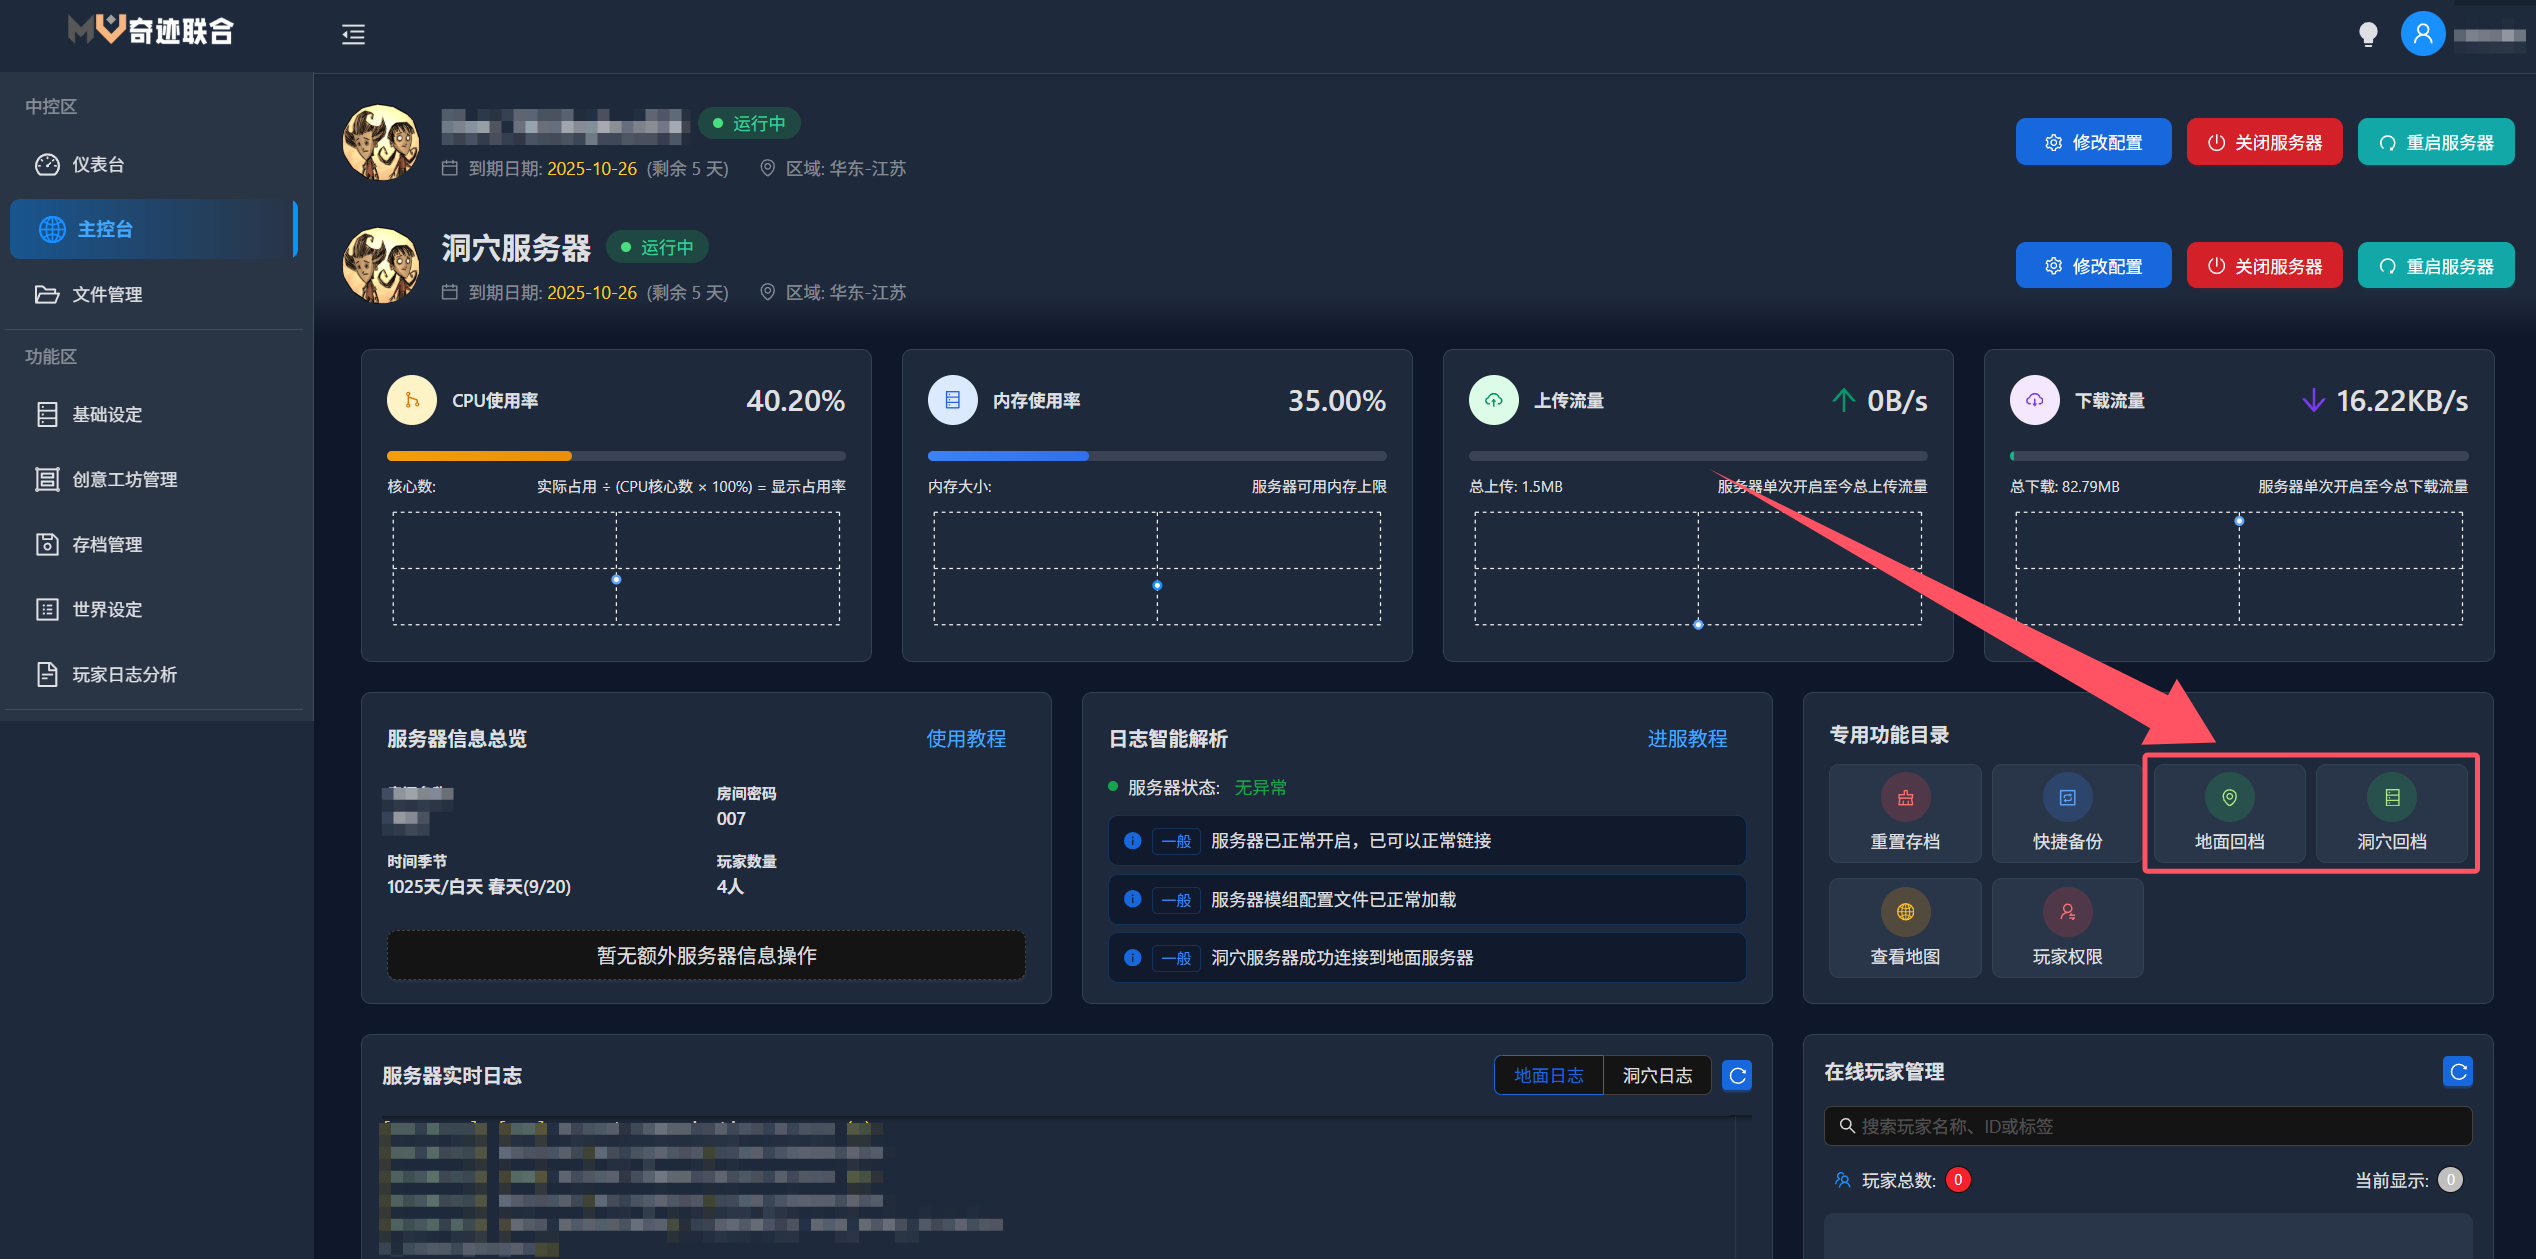The height and width of the screenshot is (1259, 2536).
Task: Open the 重置存档 (reset save) function
Action: 1904,813
